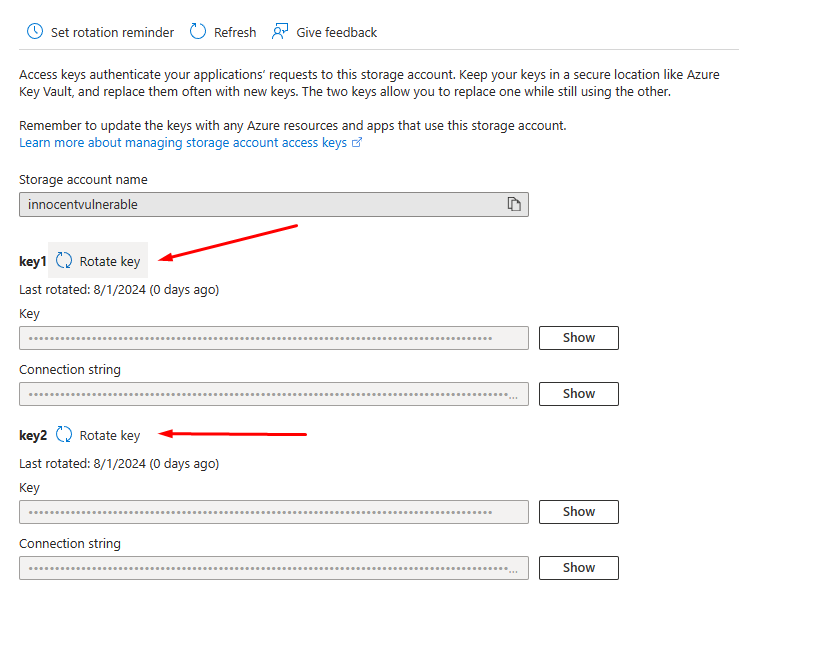Click the Give feedback person icon
The height and width of the screenshot is (655, 817).
click(x=279, y=32)
